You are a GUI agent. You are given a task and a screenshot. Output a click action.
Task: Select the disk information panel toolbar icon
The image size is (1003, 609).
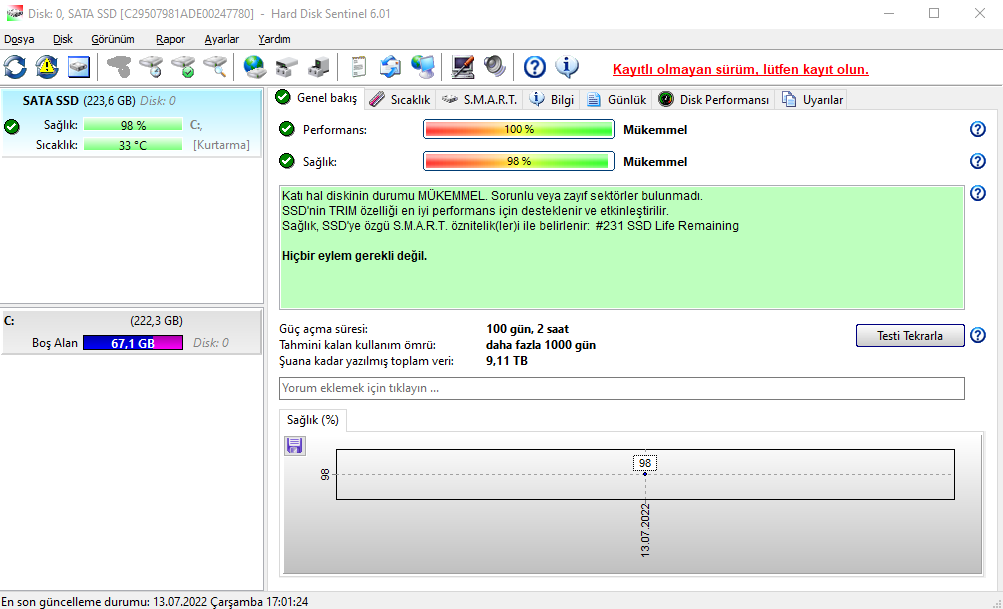tap(79, 67)
